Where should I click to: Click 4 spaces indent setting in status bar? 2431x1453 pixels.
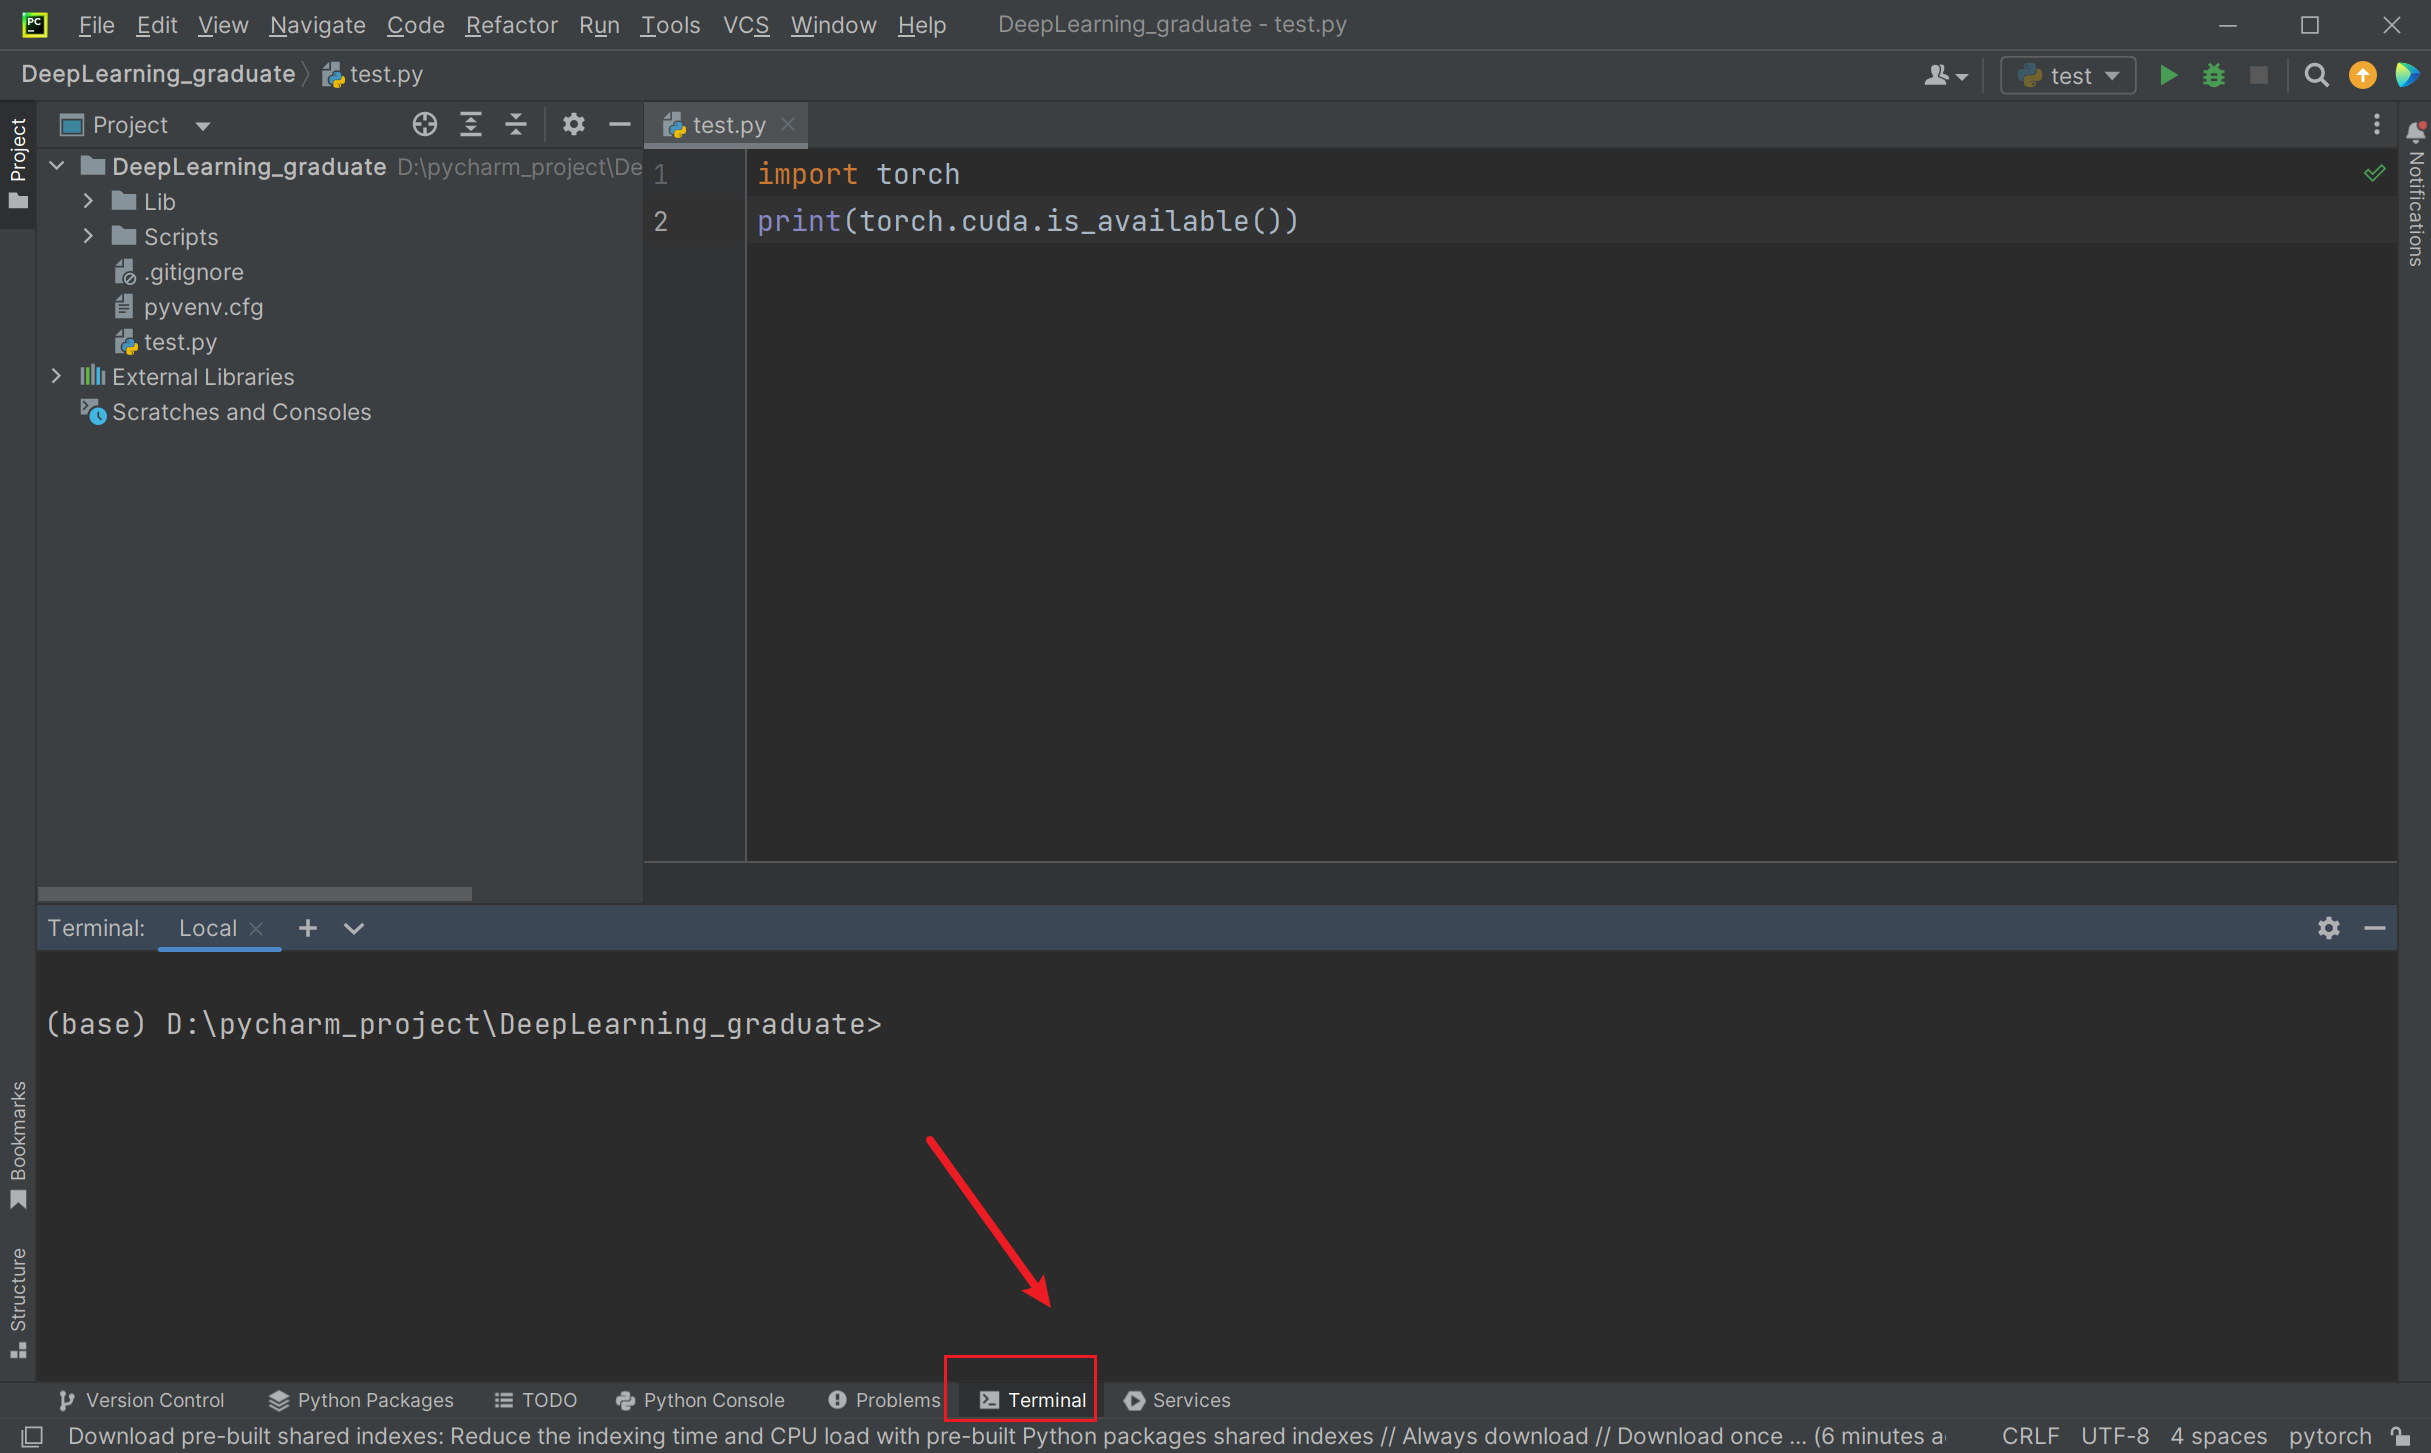coord(2218,1437)
